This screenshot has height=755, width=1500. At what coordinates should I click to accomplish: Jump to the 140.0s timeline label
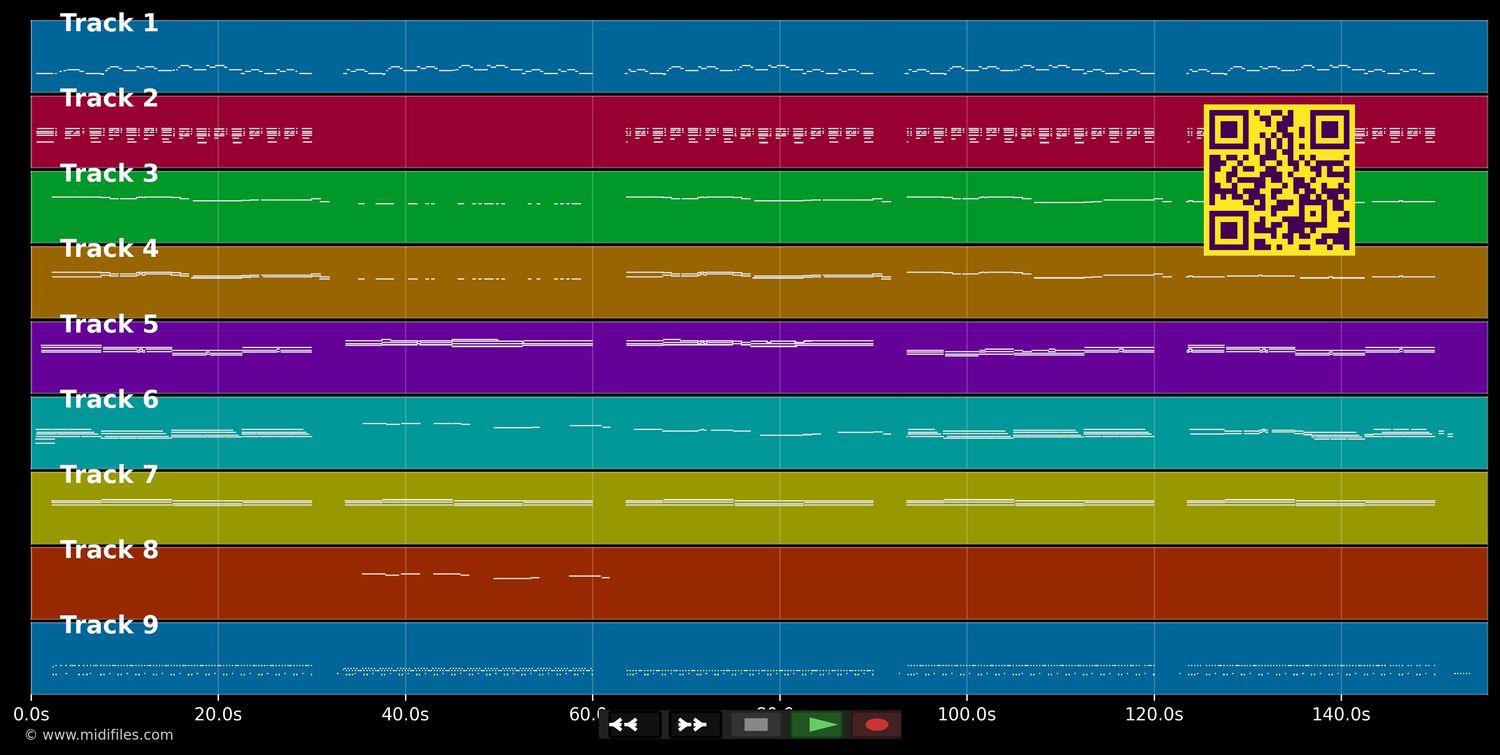[1340, 714]
